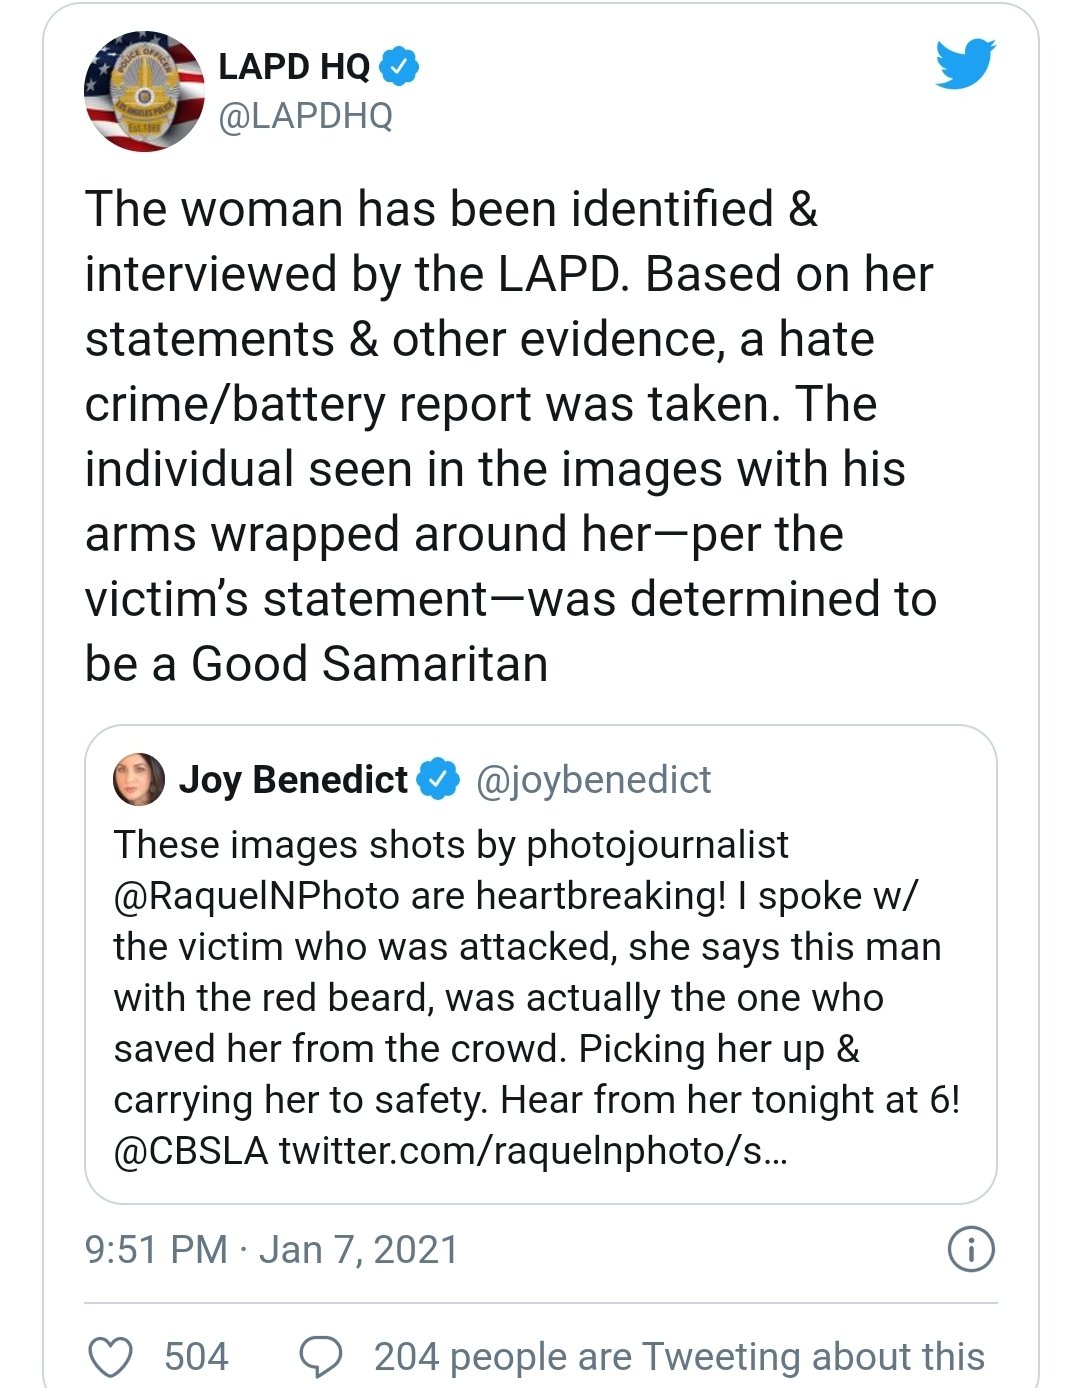Open the @LAPDHQ handle link
This screenshot has width=1079, height=1388.
(x=306, y=116)
